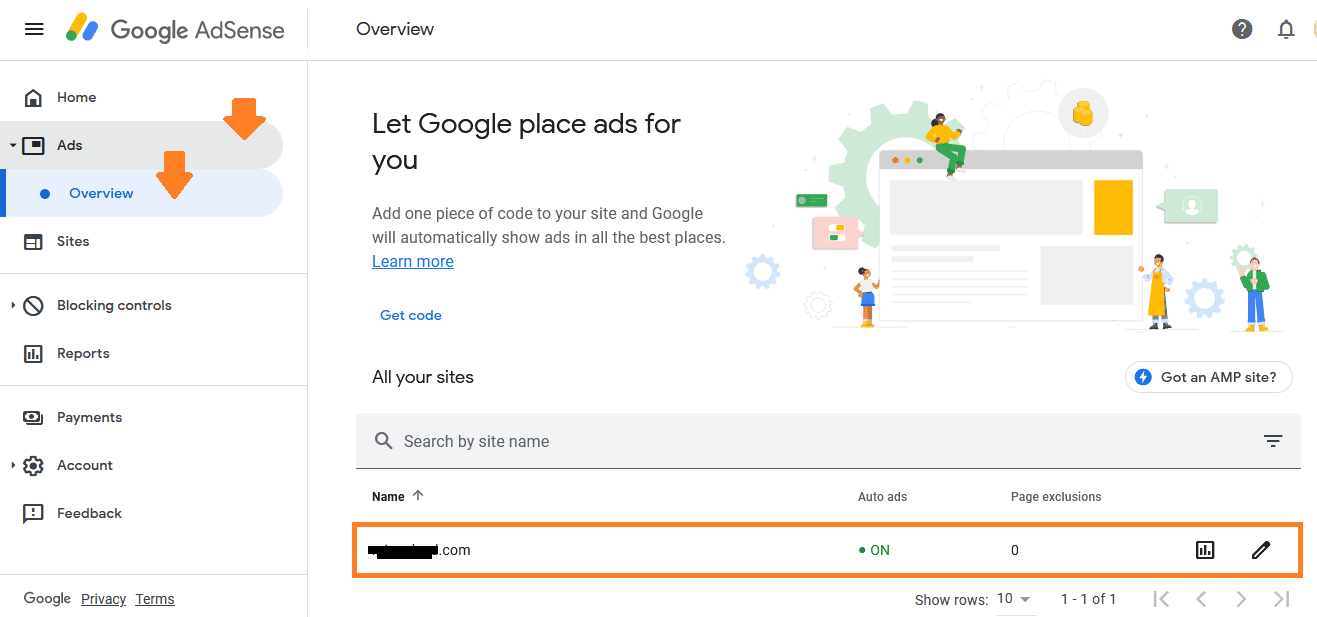This screenshot has height=617, width=1317.
Task: View the site's report chart icon
Action: [x=1205, y=549]
